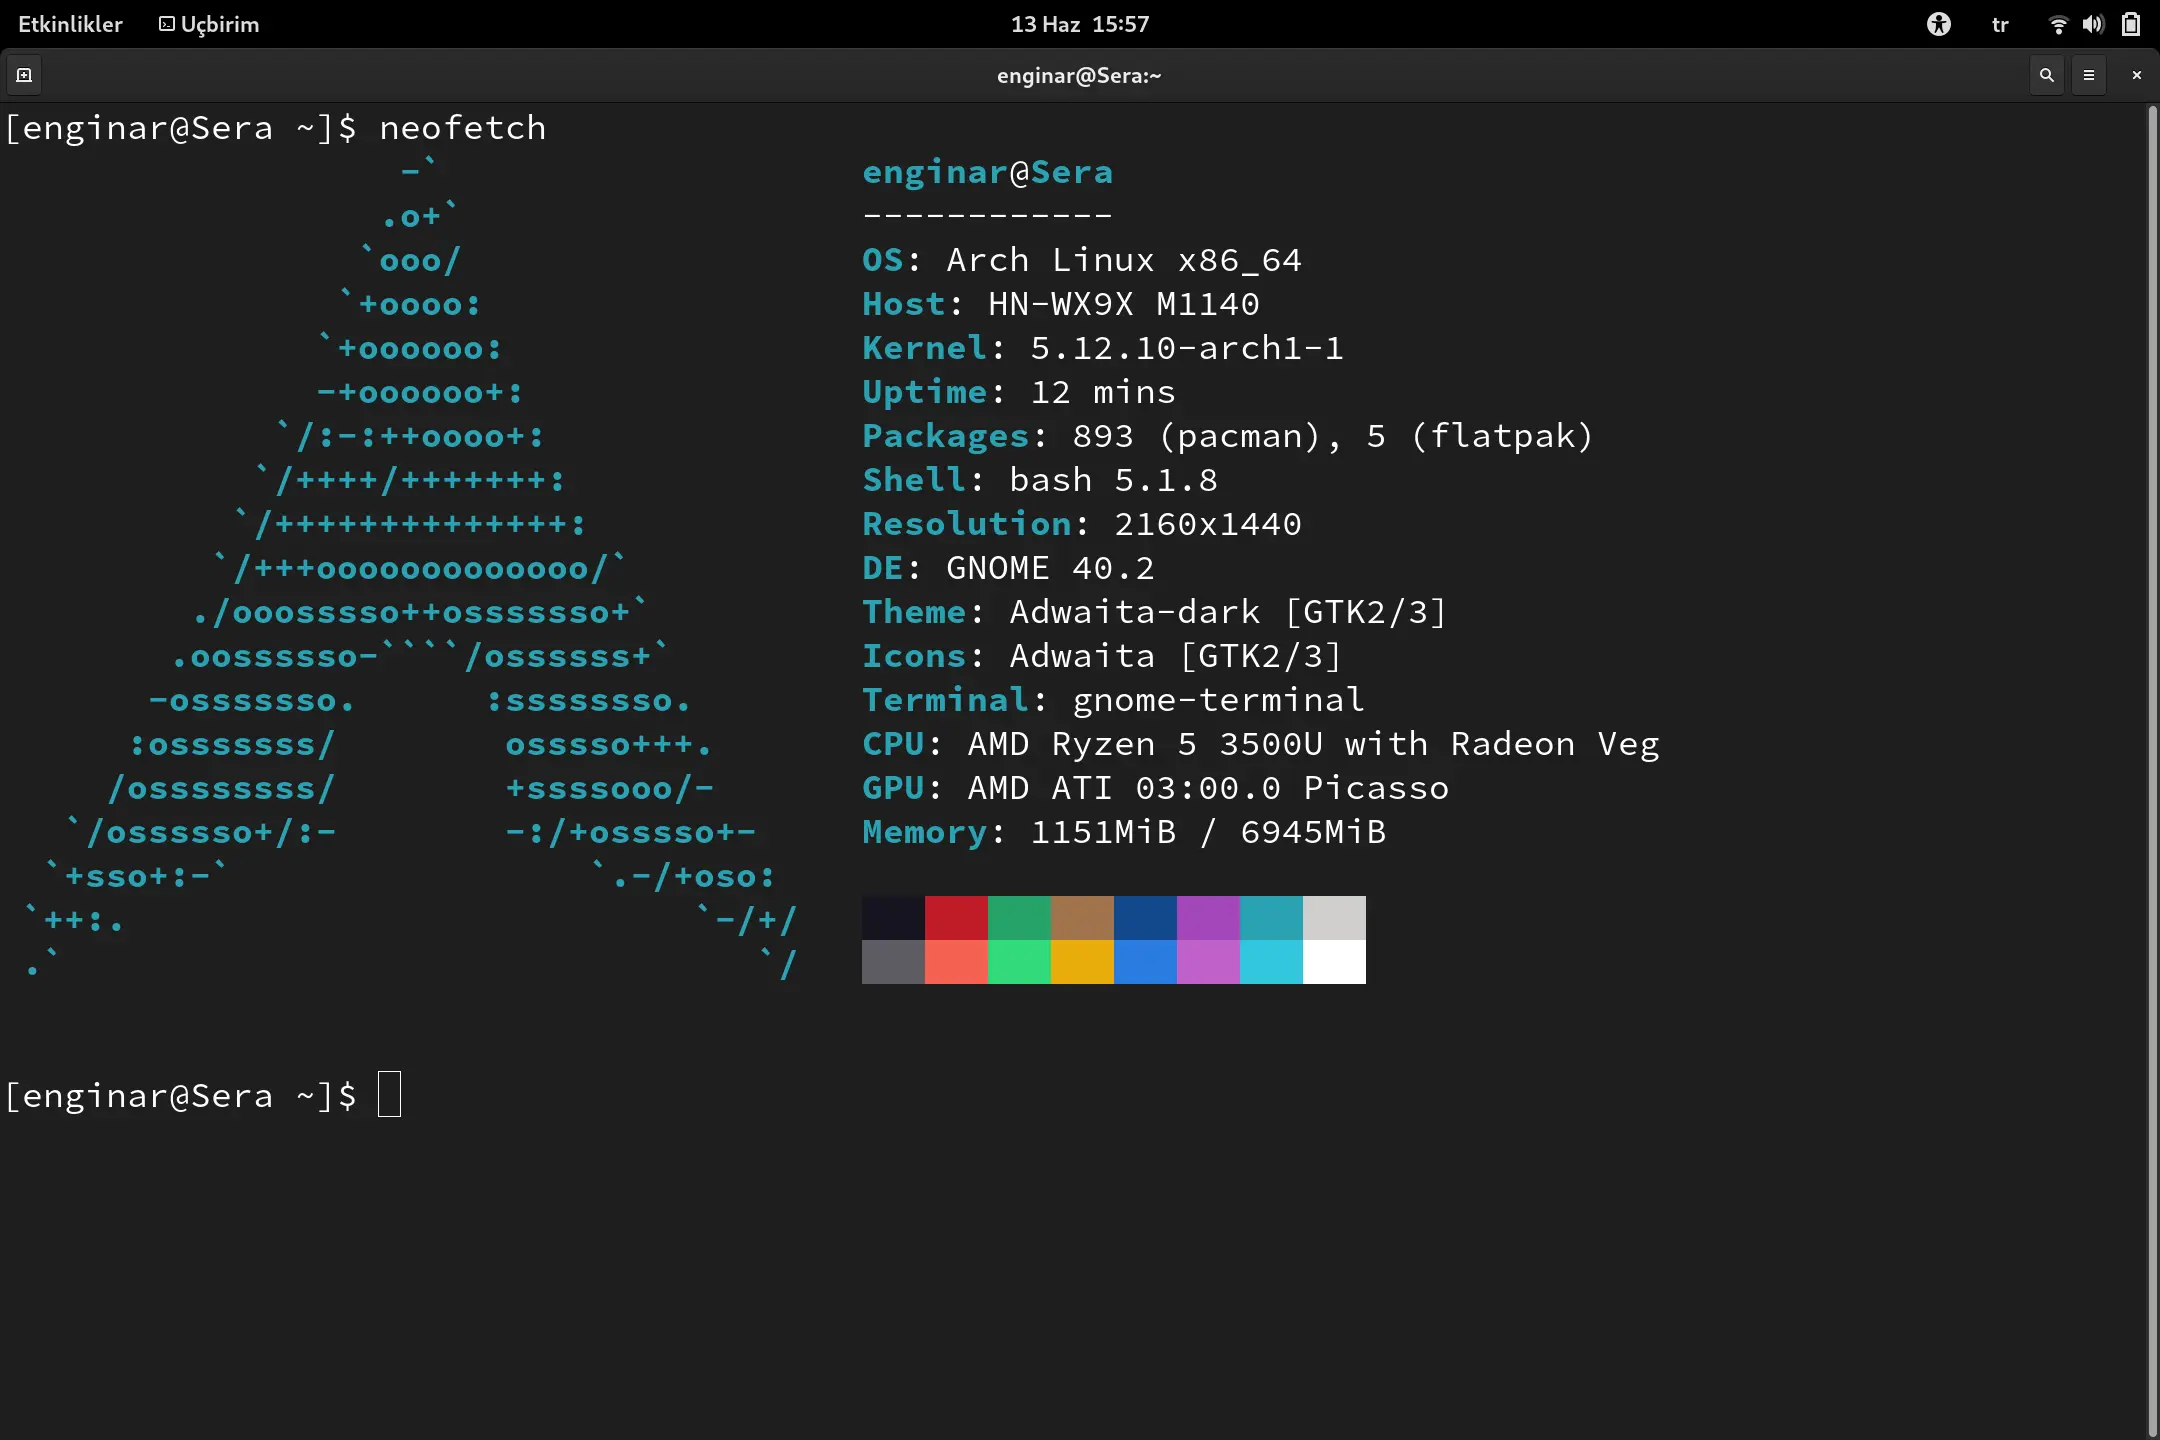Viewport: 2160px width, 1440px height.
Task: Click the dark blue color block
Action: (x=1145, y=918)
